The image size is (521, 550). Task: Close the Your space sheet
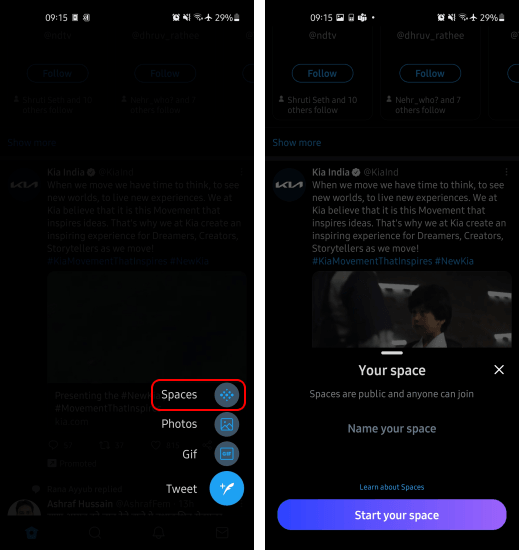(x=499, y=370)
